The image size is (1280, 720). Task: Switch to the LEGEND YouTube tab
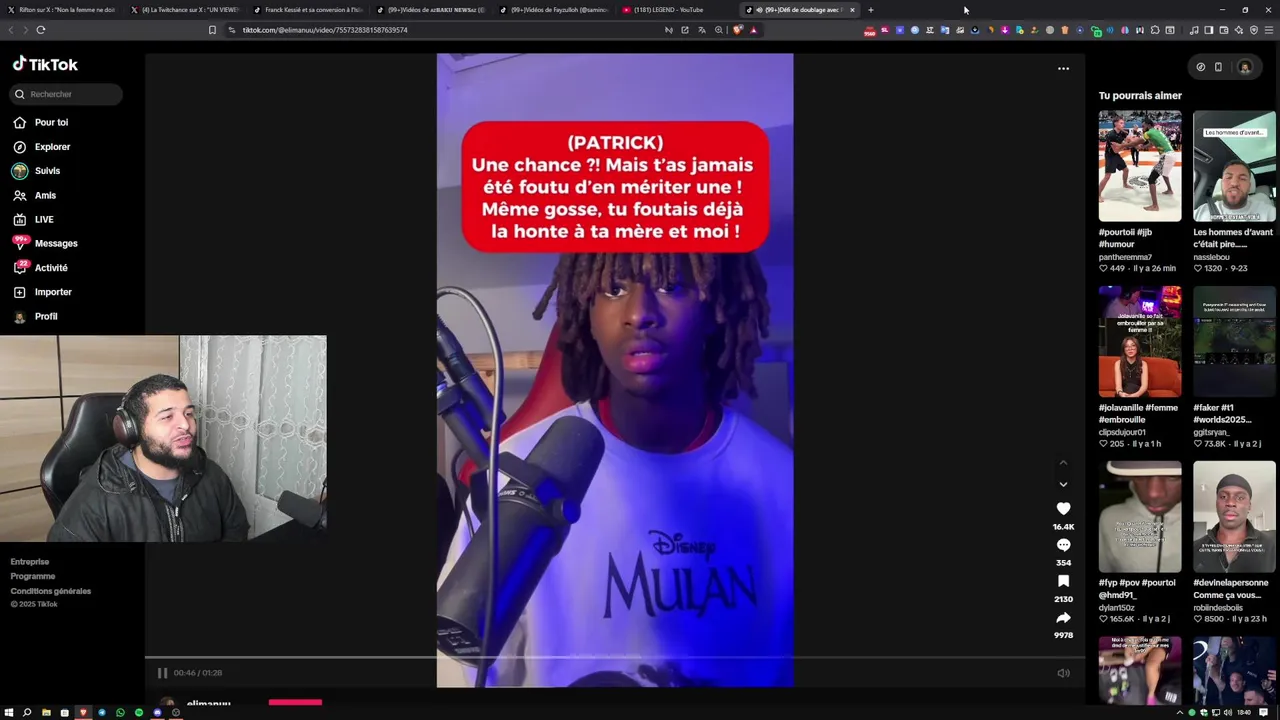point(669,10)
